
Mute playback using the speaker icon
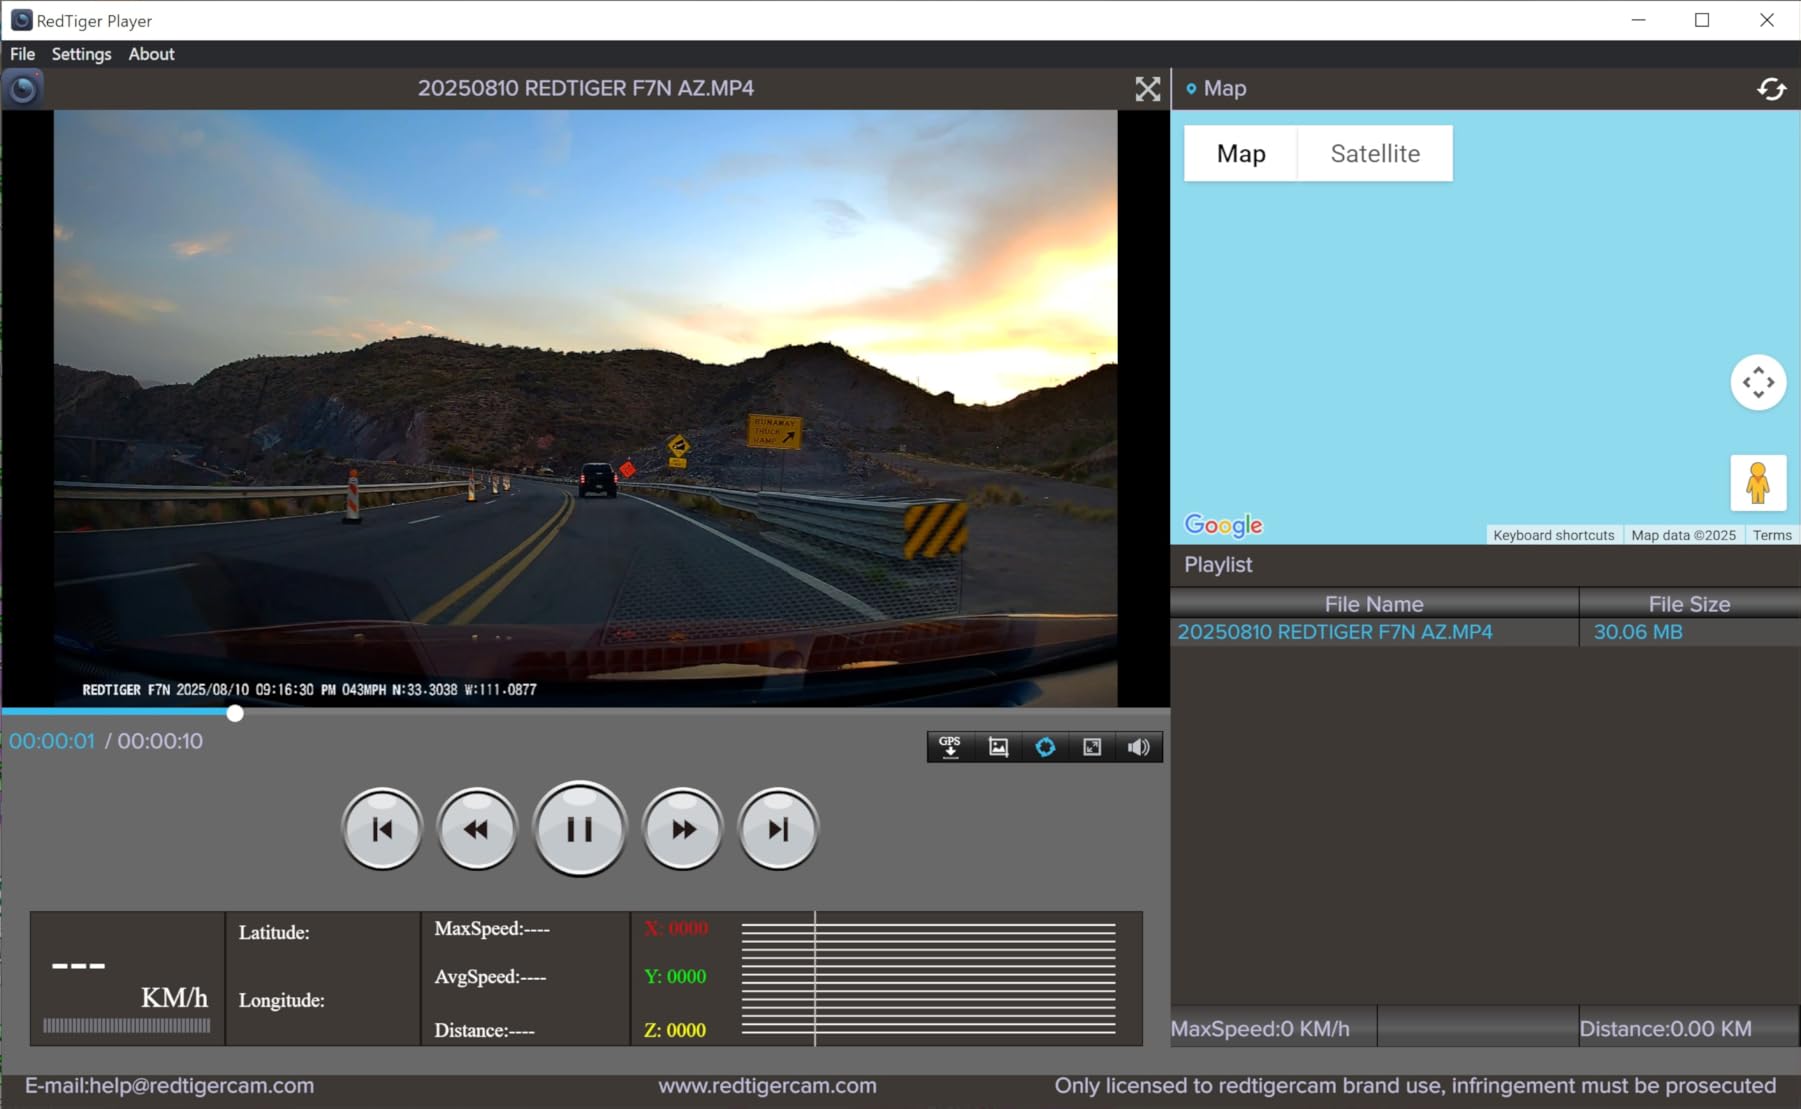pos(1137,746)
